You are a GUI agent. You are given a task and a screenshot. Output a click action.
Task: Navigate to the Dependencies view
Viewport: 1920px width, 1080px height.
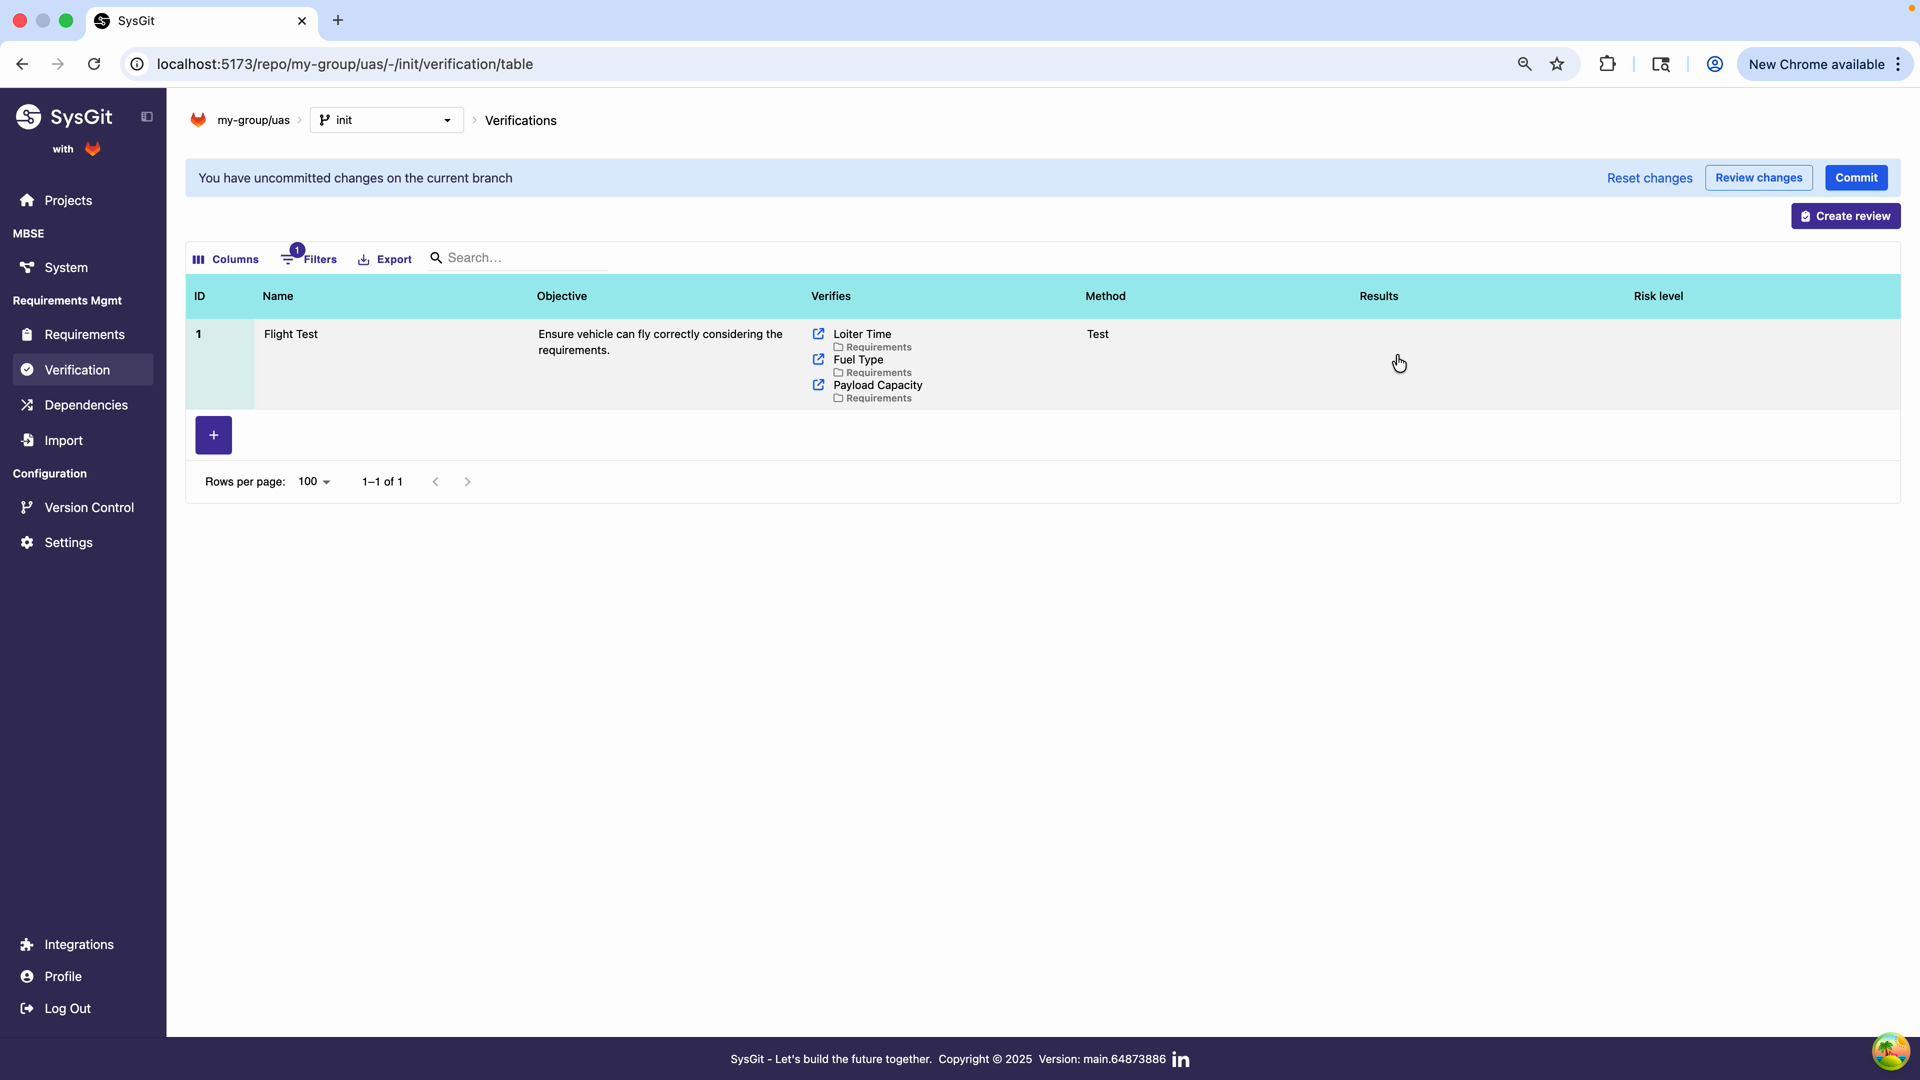(x=85, y=405)
